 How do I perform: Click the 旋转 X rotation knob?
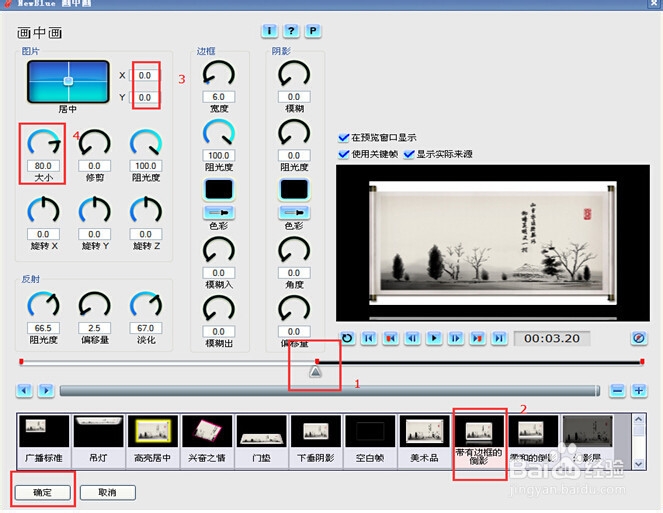(x=44, y=211)
